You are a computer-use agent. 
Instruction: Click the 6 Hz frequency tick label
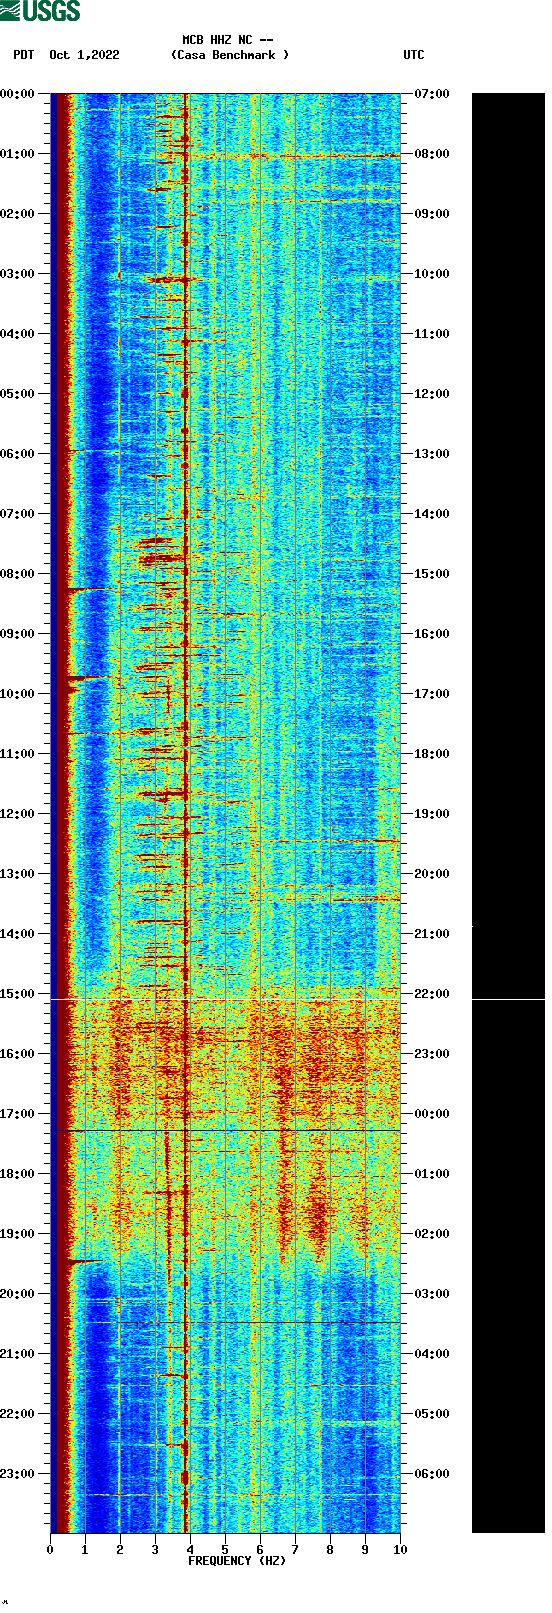pos(260,1550)
